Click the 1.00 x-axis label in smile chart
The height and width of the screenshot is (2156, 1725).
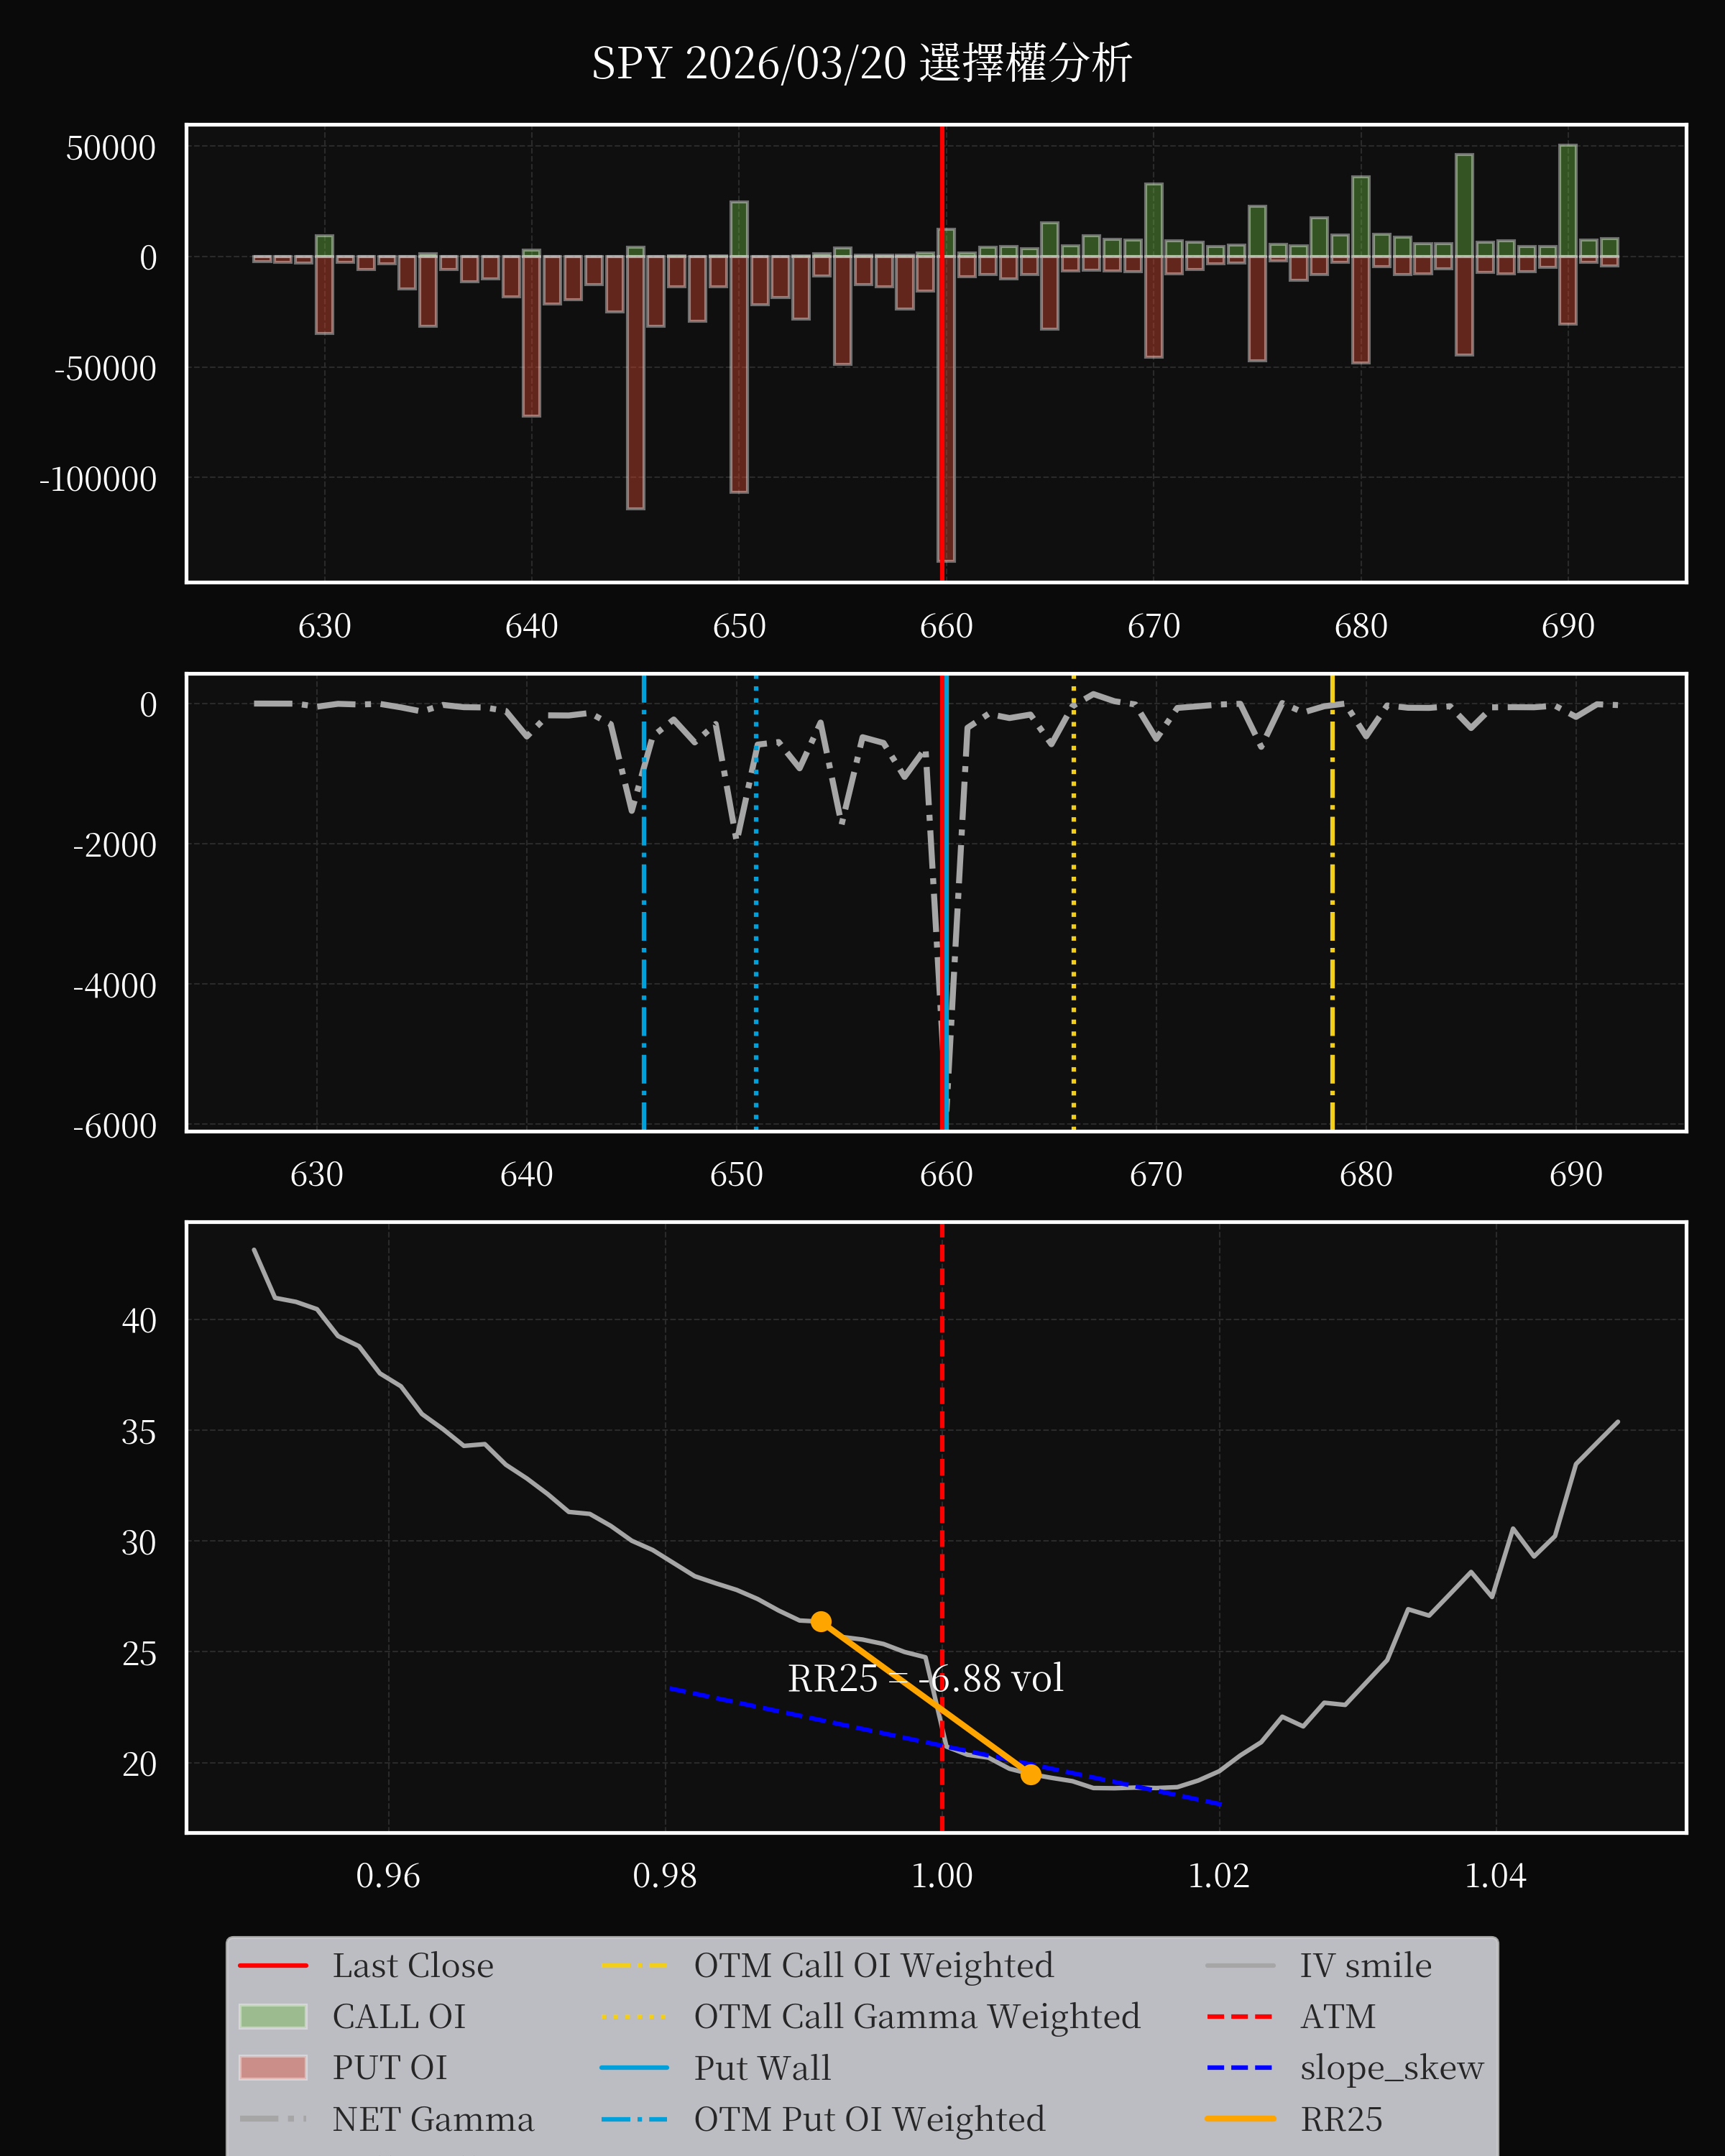942,1876
